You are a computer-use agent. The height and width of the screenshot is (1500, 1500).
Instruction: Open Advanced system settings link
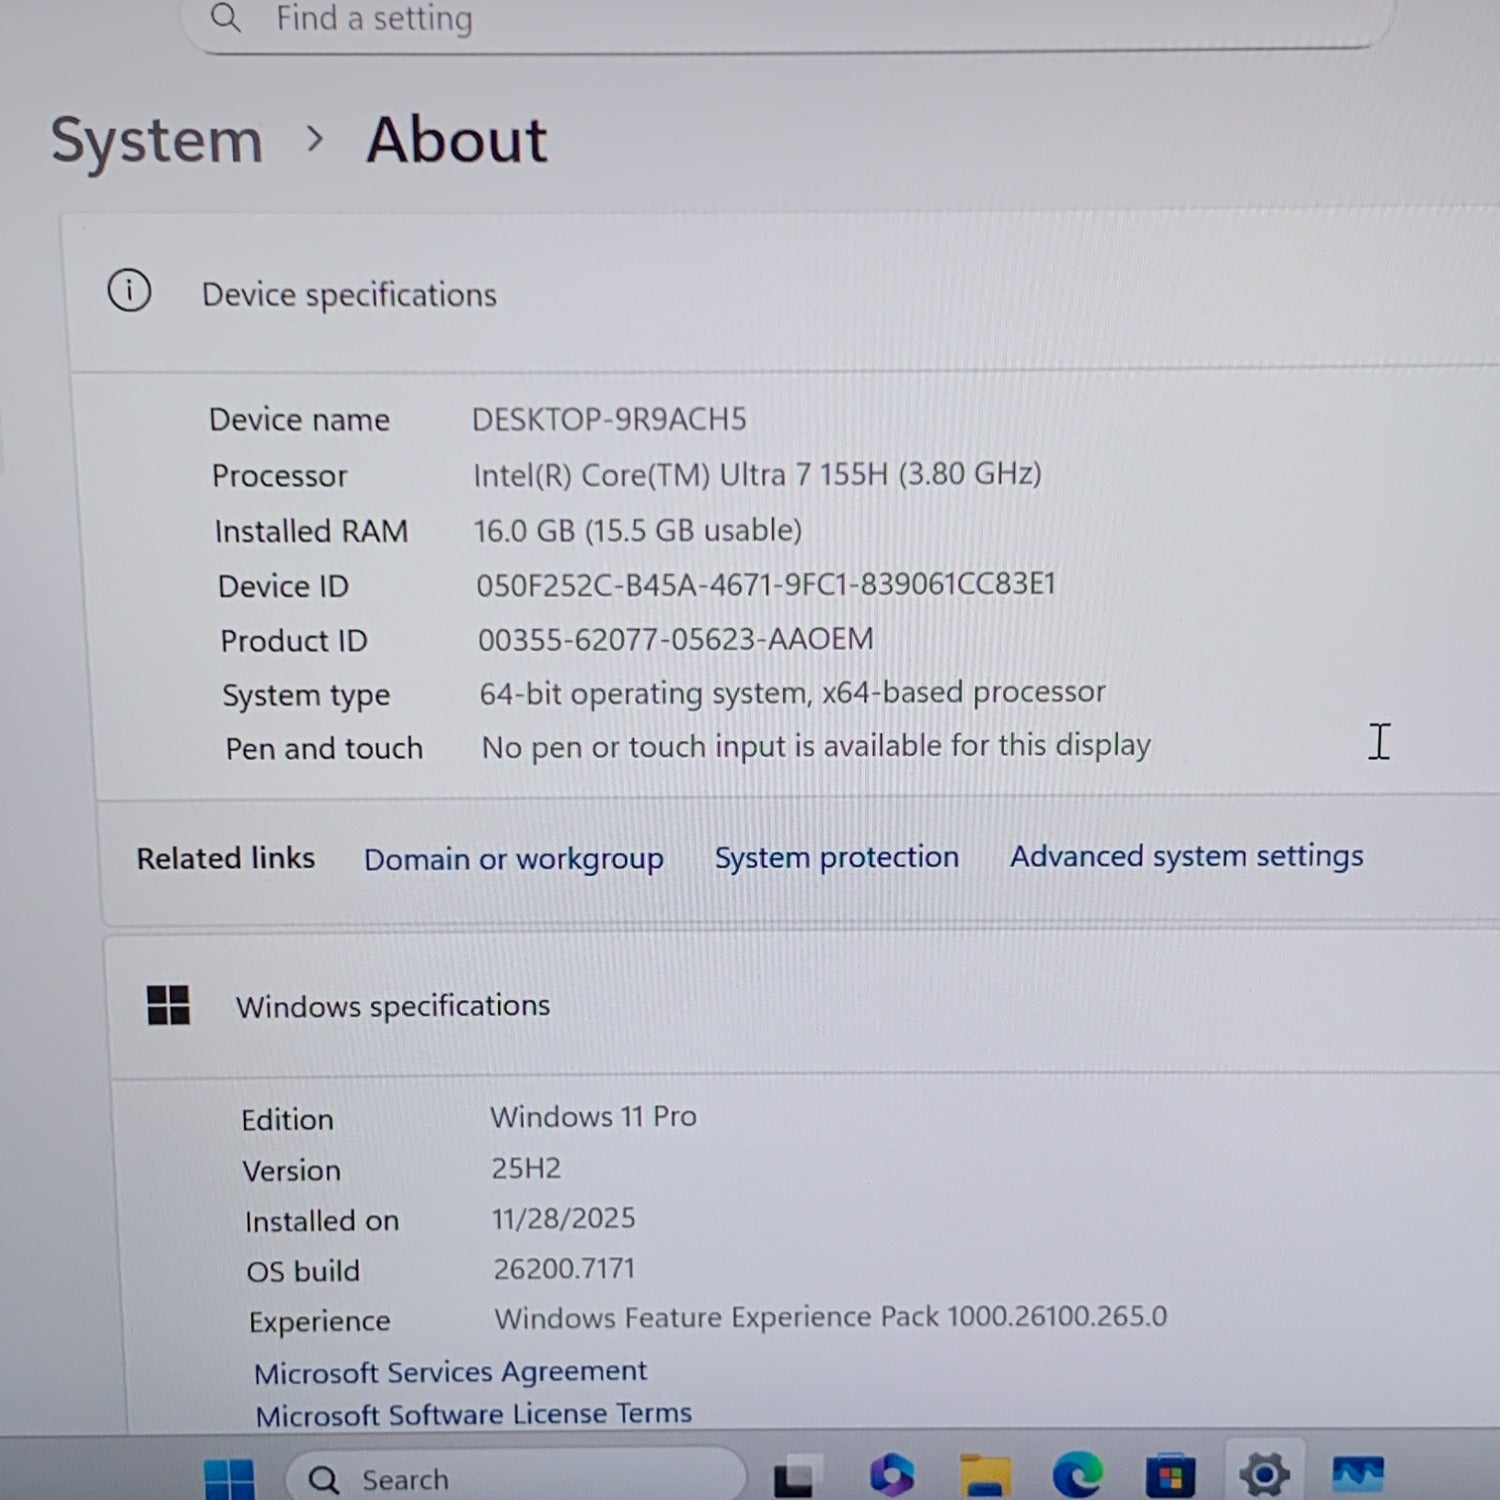click(x=1186, y=856)
